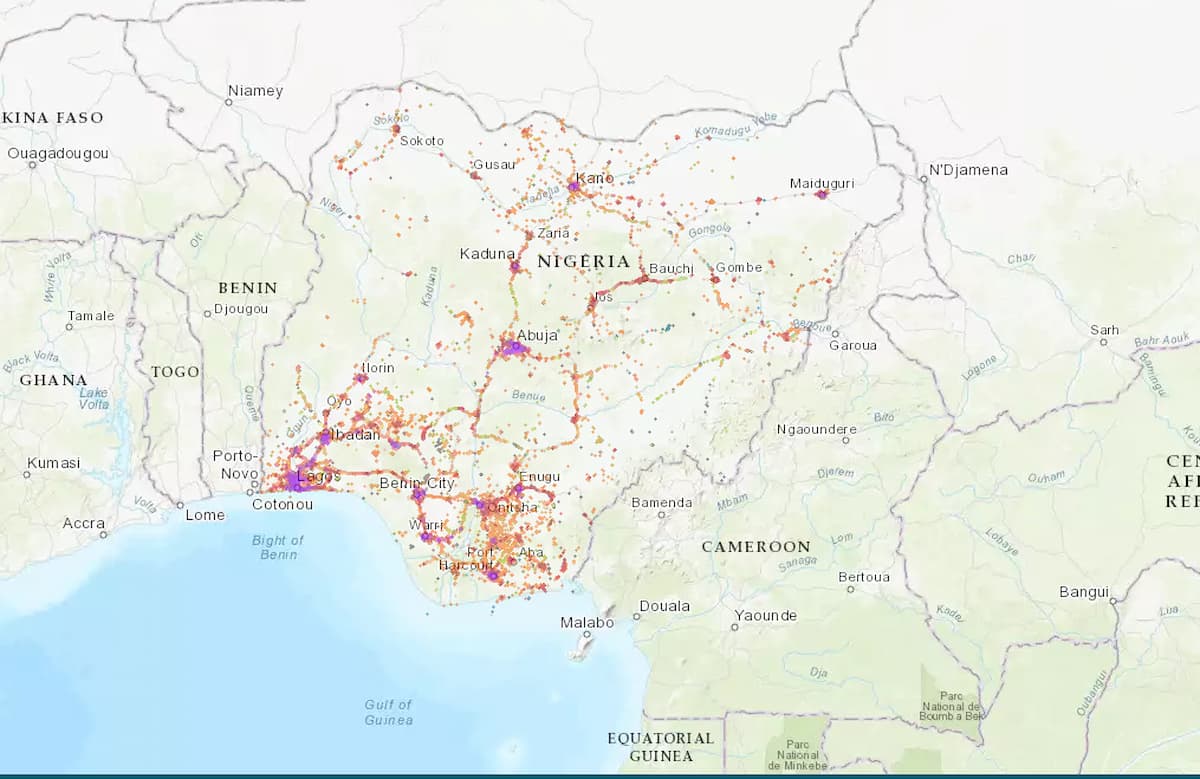Click the N'Djamena city label

click(x=969, y=170)
